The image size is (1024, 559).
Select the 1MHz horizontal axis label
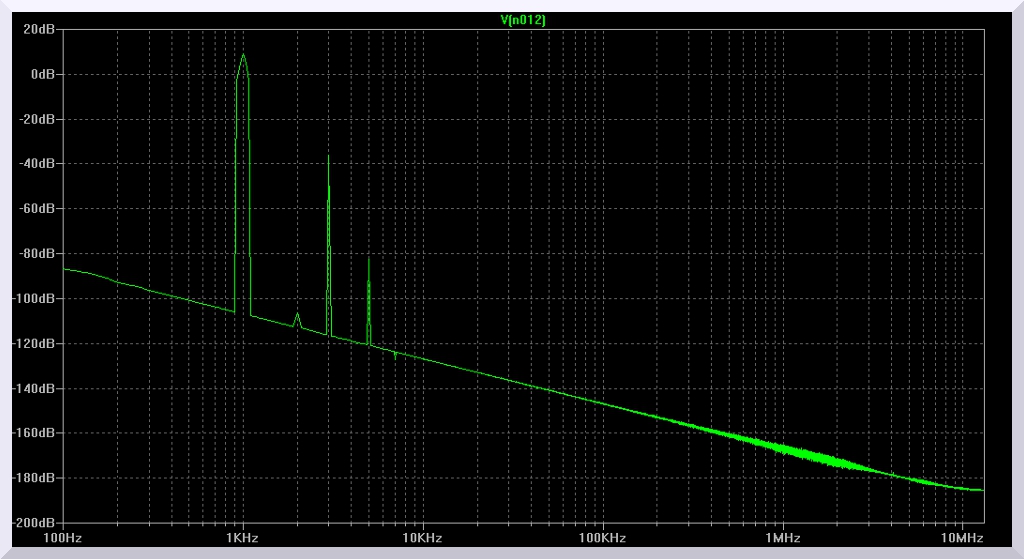[782, 538]
